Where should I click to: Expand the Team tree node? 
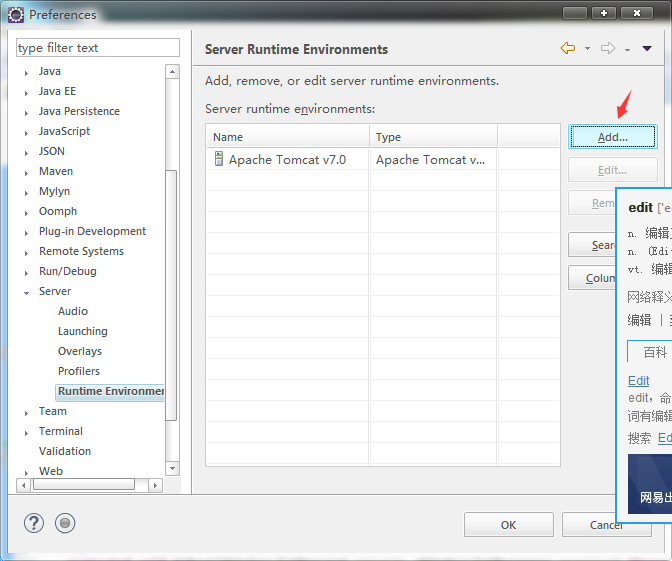point(26,413)
